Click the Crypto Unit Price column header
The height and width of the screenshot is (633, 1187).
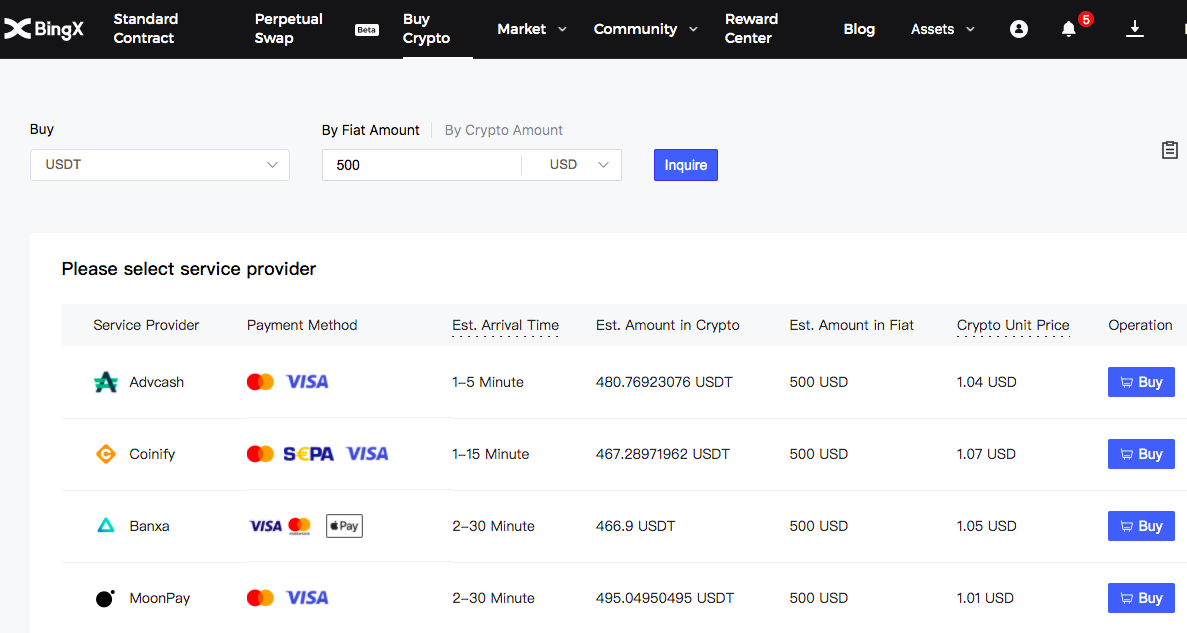coord(1013,326)
